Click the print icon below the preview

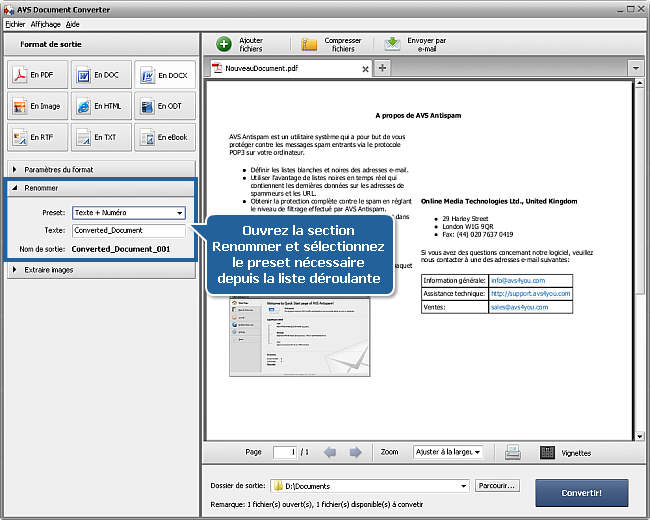point(513,452)
